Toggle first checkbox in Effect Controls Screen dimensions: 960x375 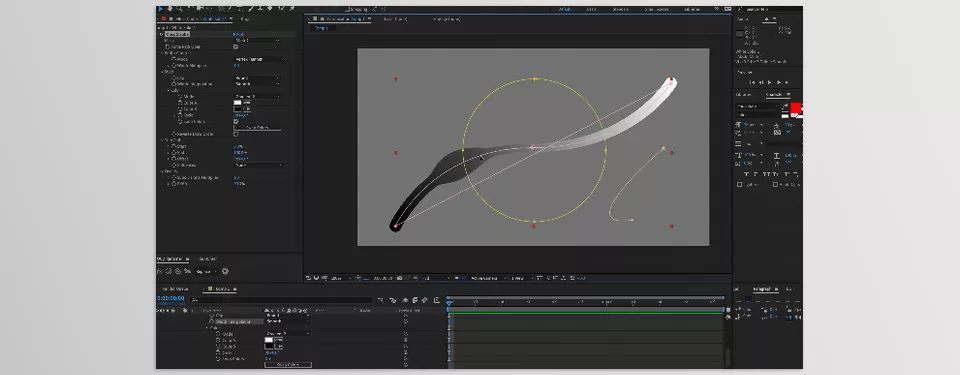click(x=236, y=47)
